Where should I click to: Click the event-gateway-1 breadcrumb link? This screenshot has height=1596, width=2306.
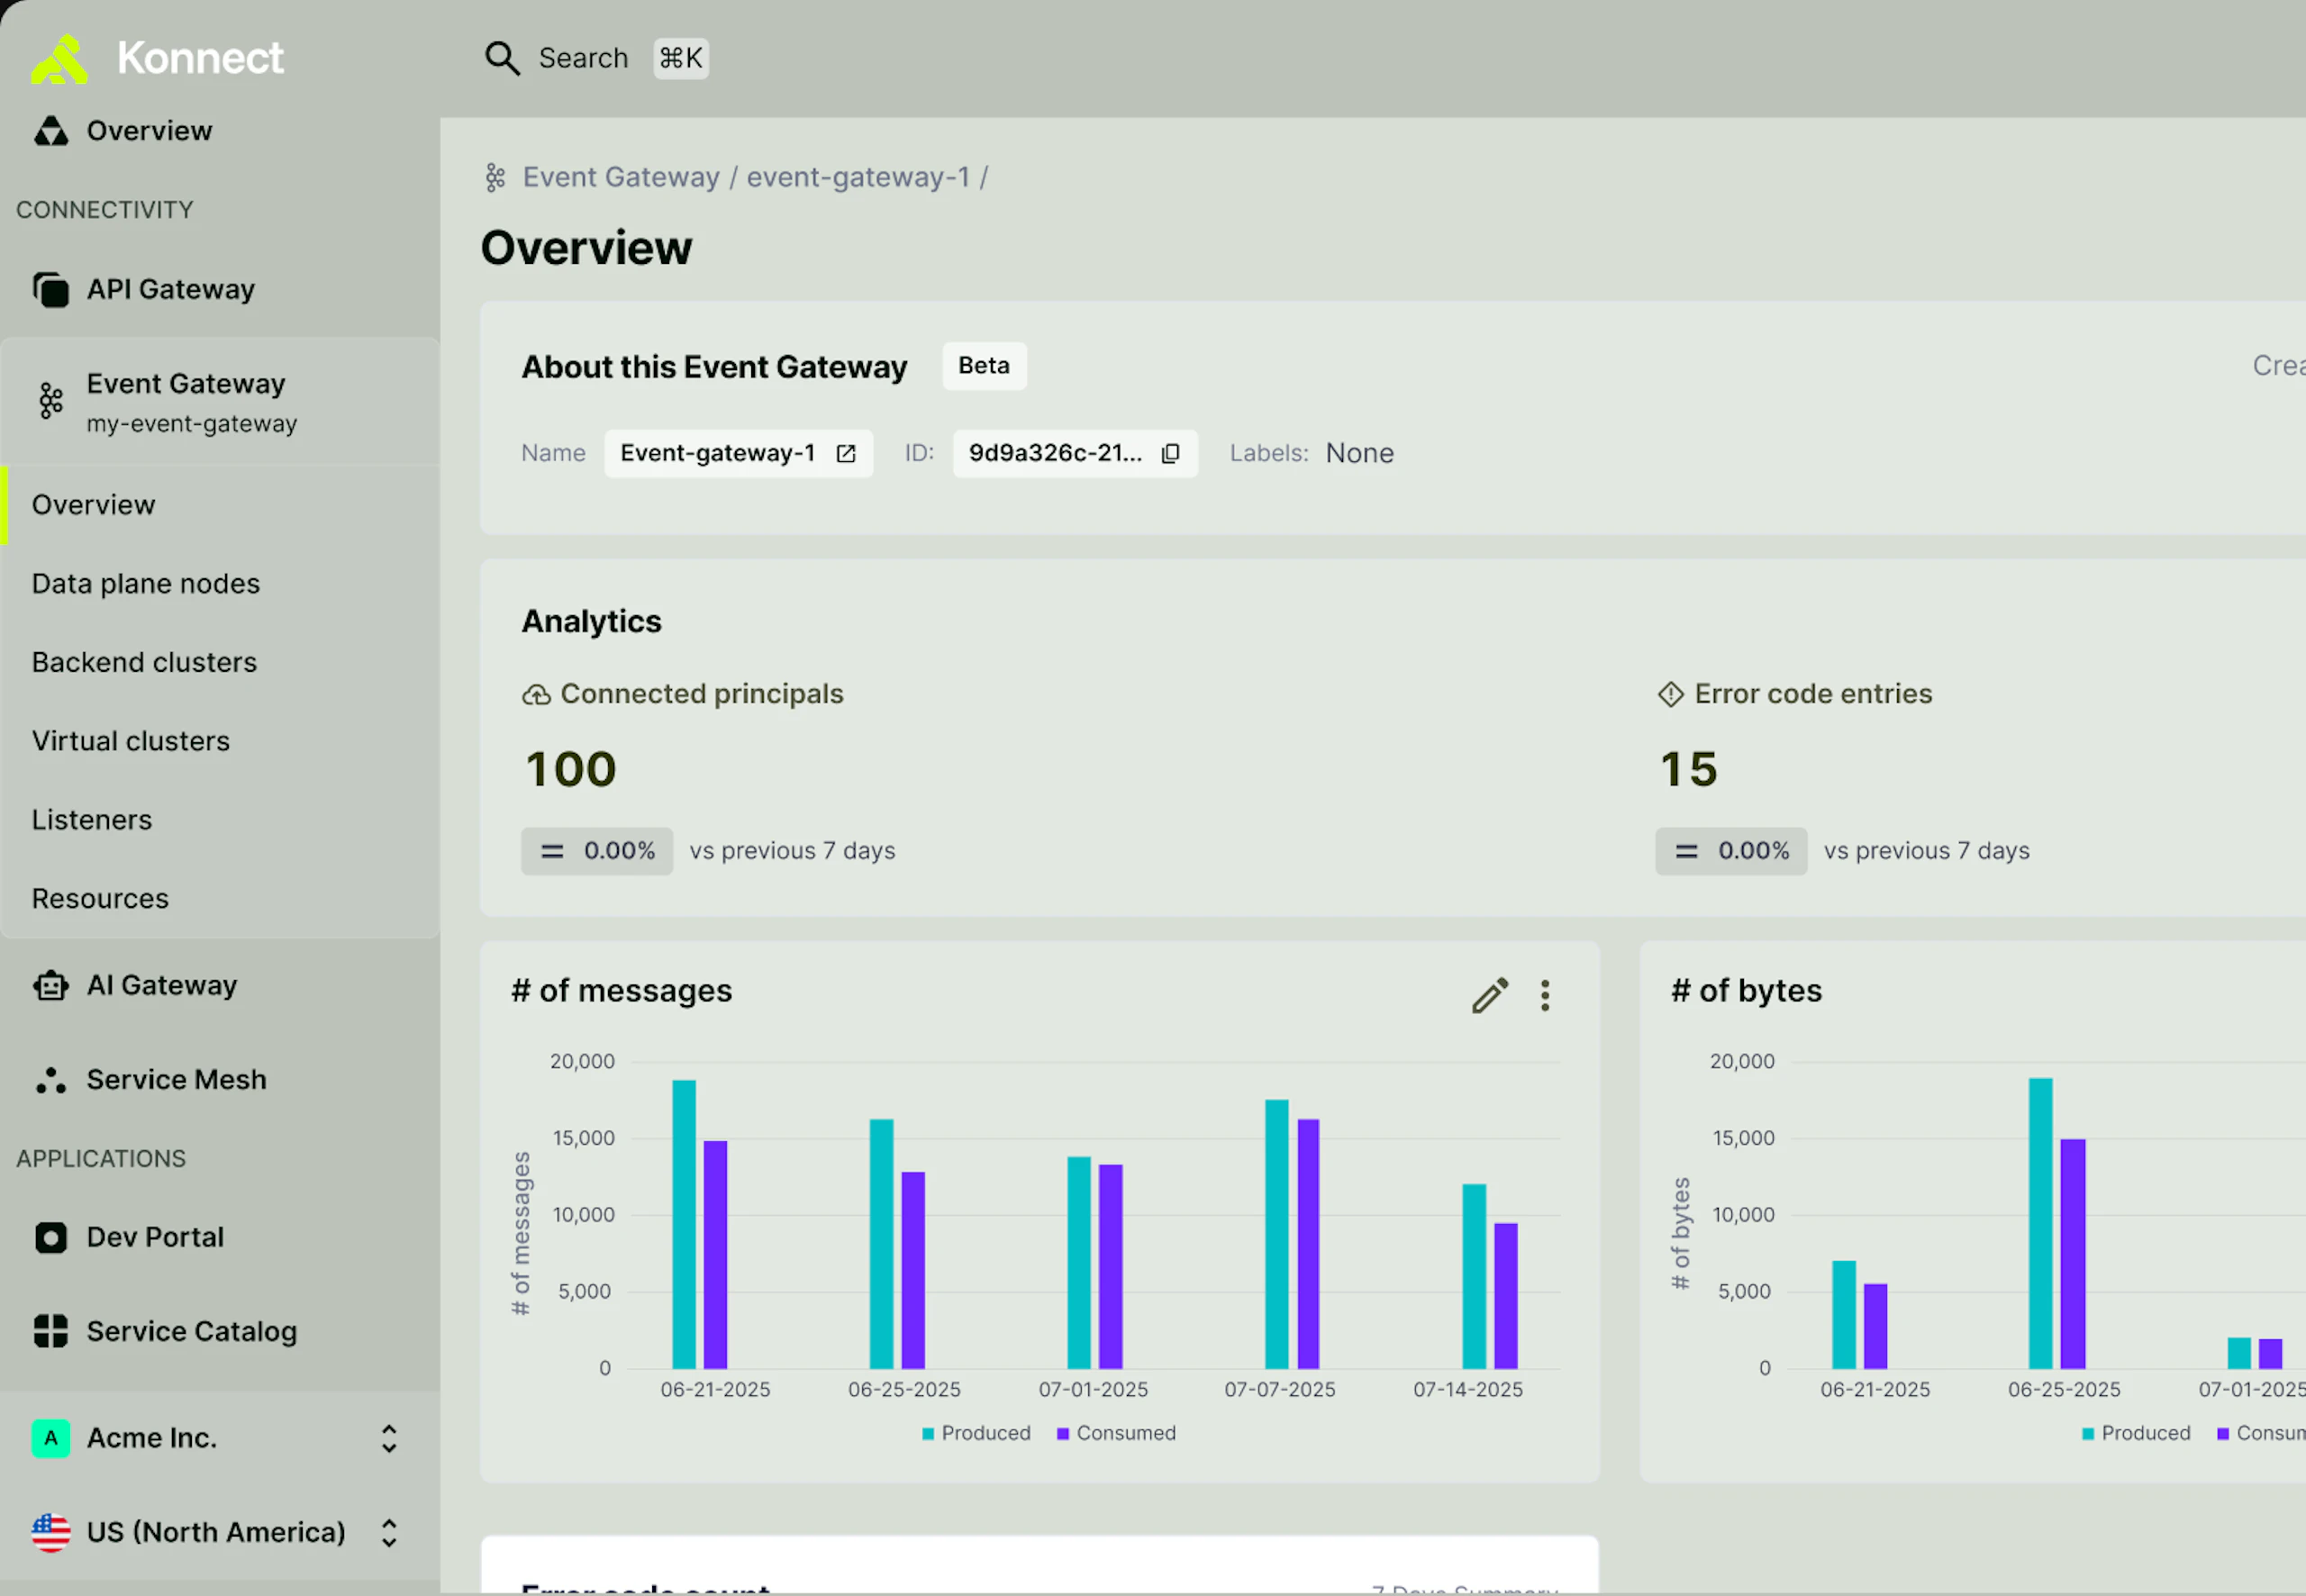858,177
